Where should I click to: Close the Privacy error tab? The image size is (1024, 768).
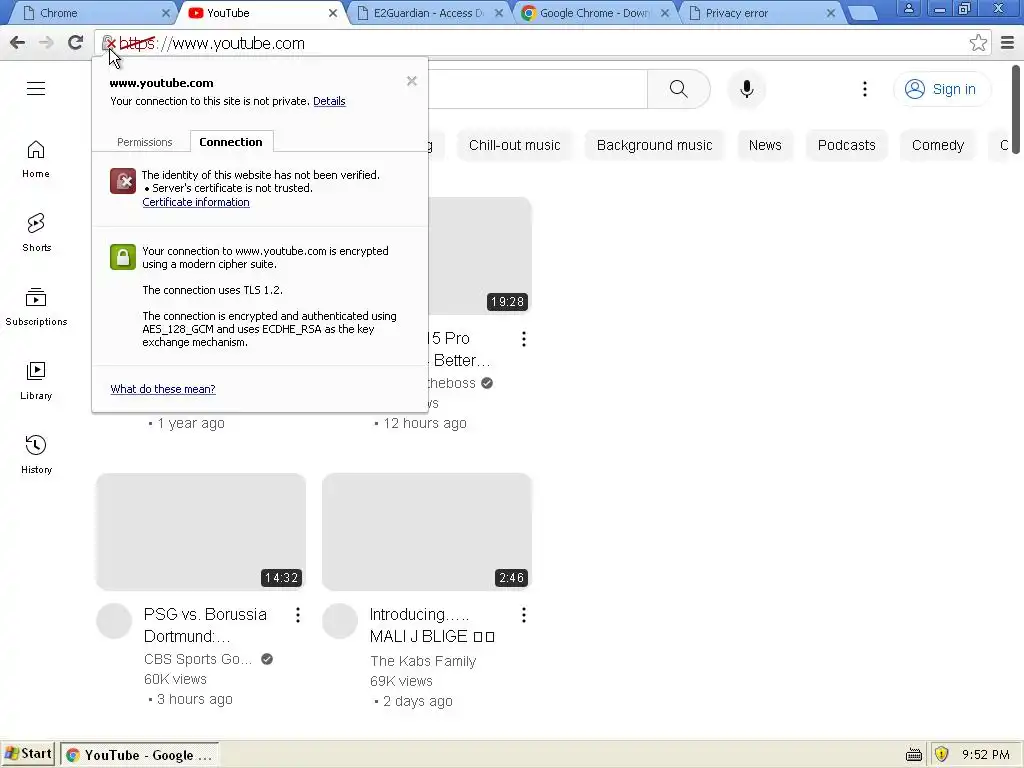coord(831,13)
